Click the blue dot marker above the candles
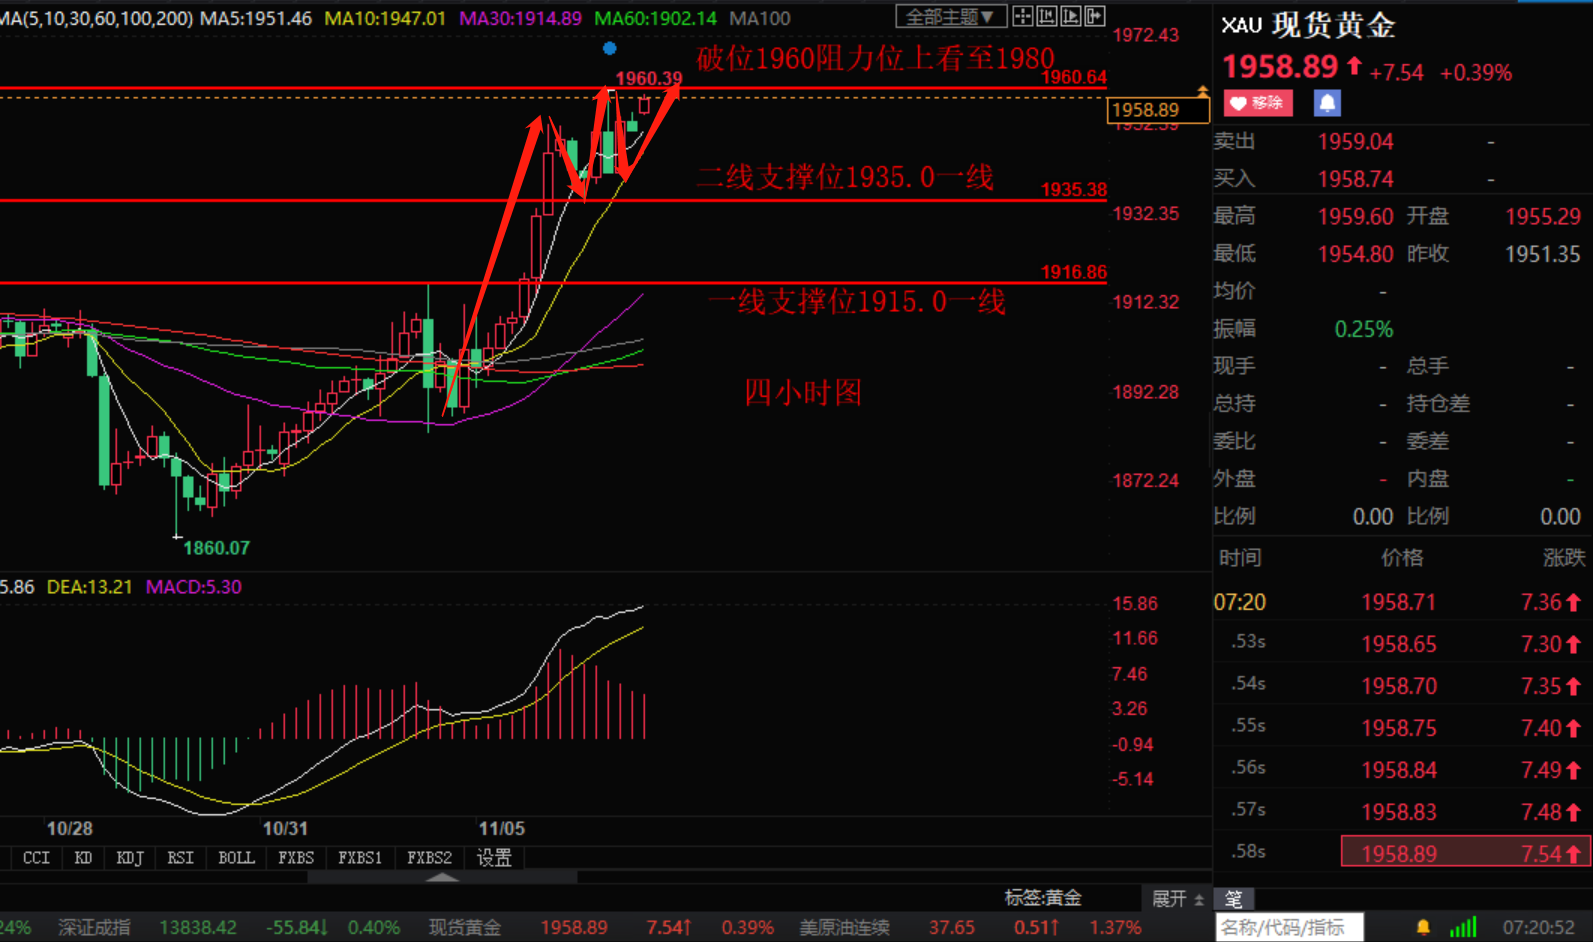This screenshot has height=942, width=1593. [609, 48]
